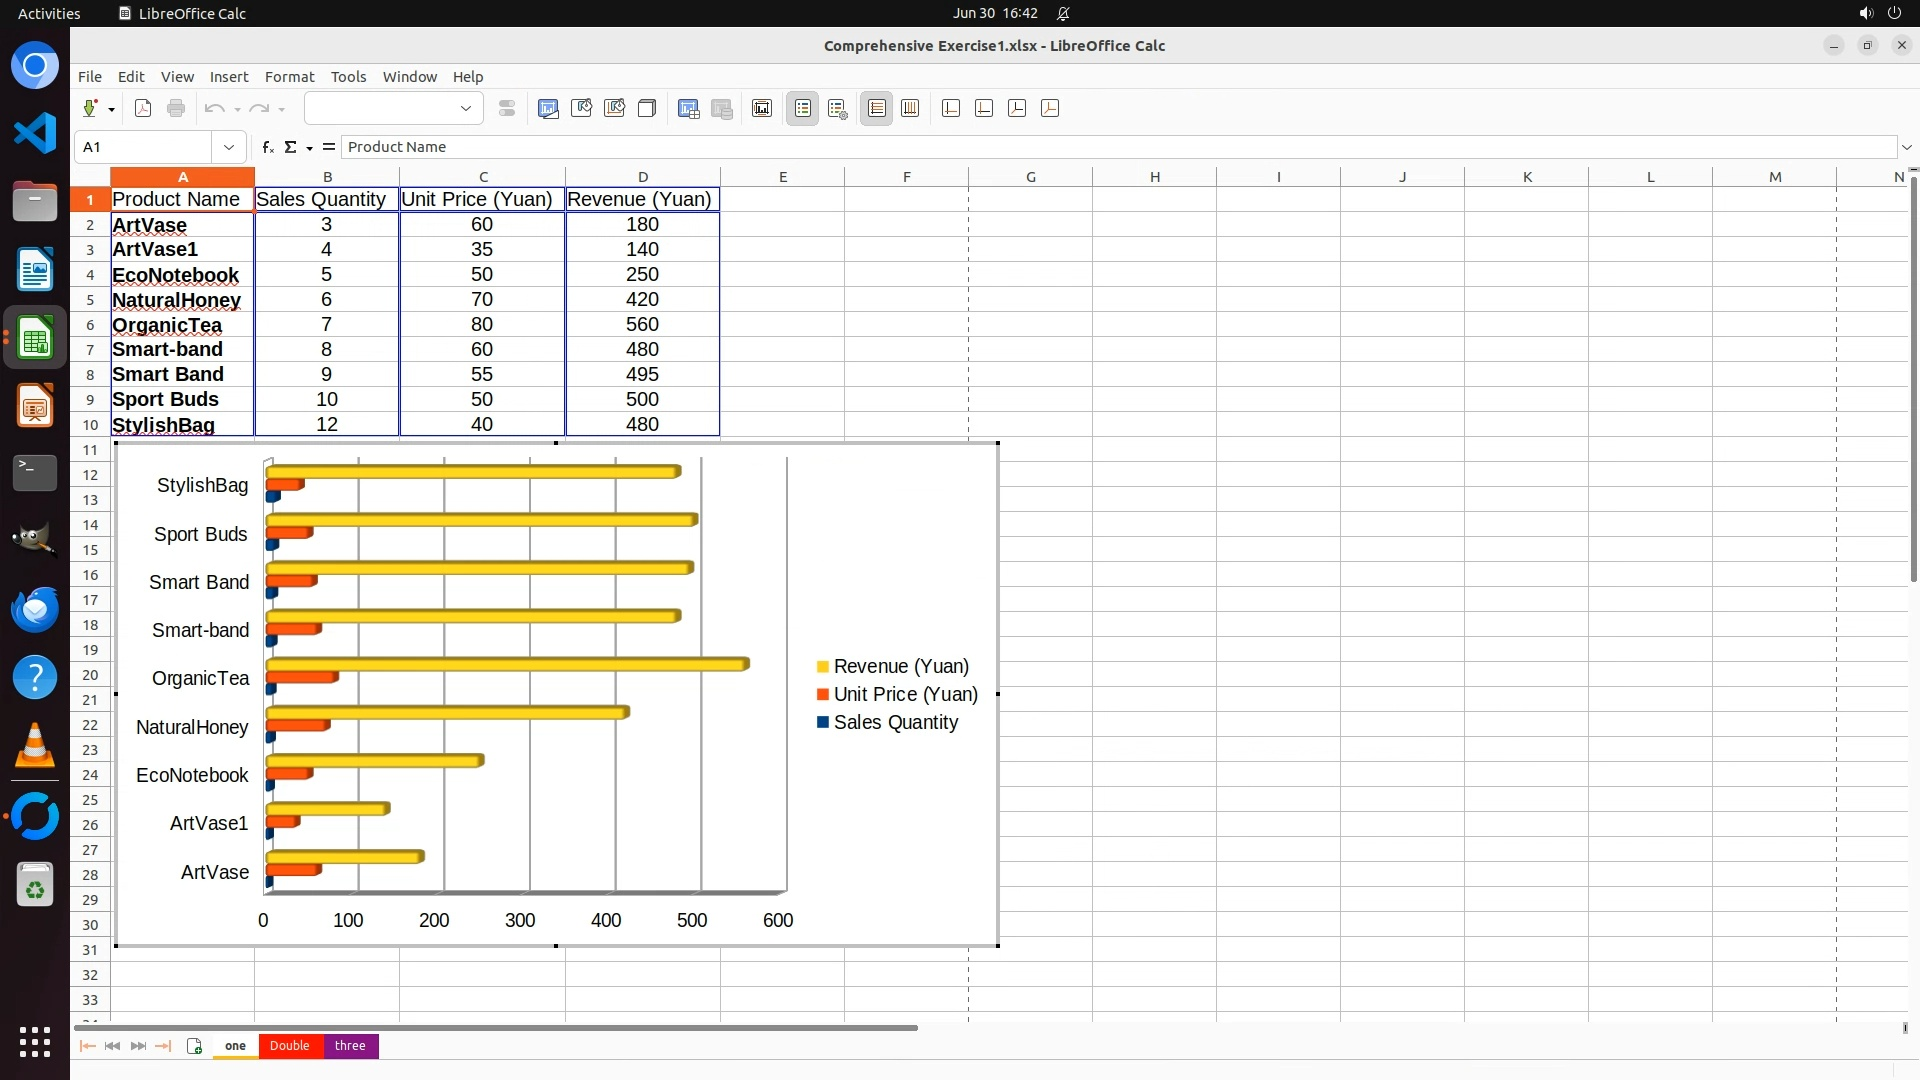Viewport: 1920px width, 1080px height.
Task: Click the Export as PDF icon
Action: (x=143, y=109)
